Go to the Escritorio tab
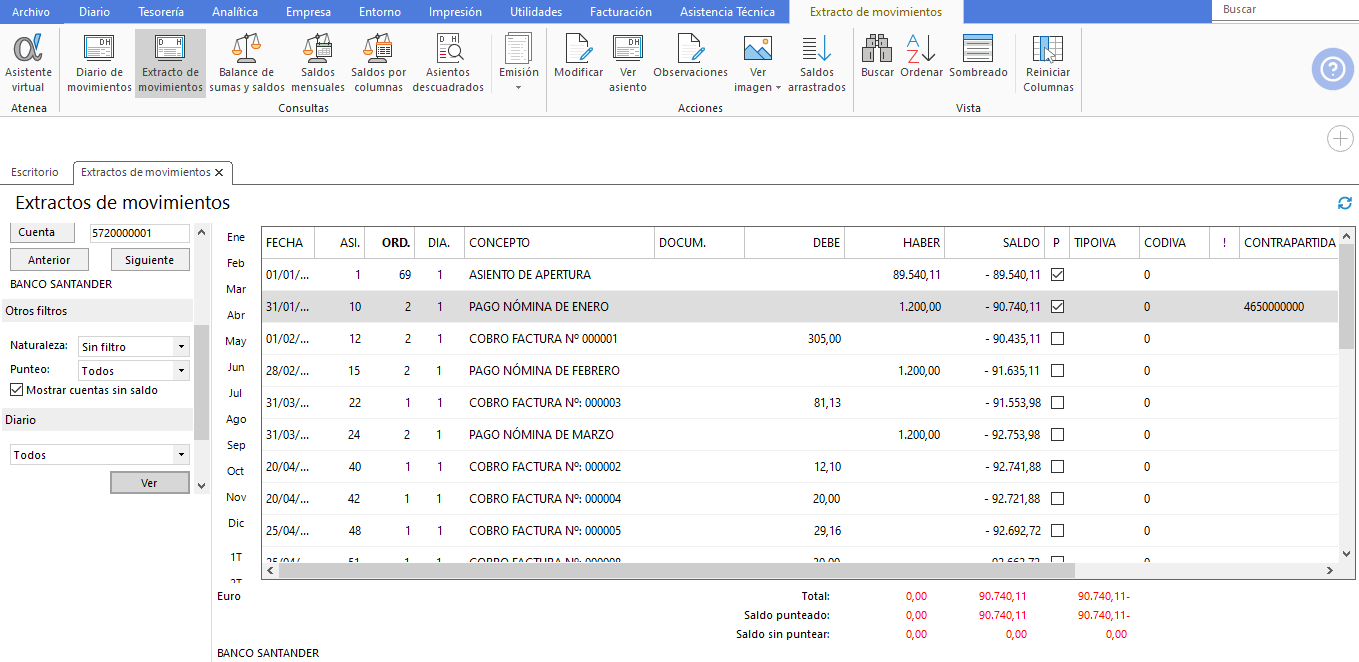 (35, 172)
